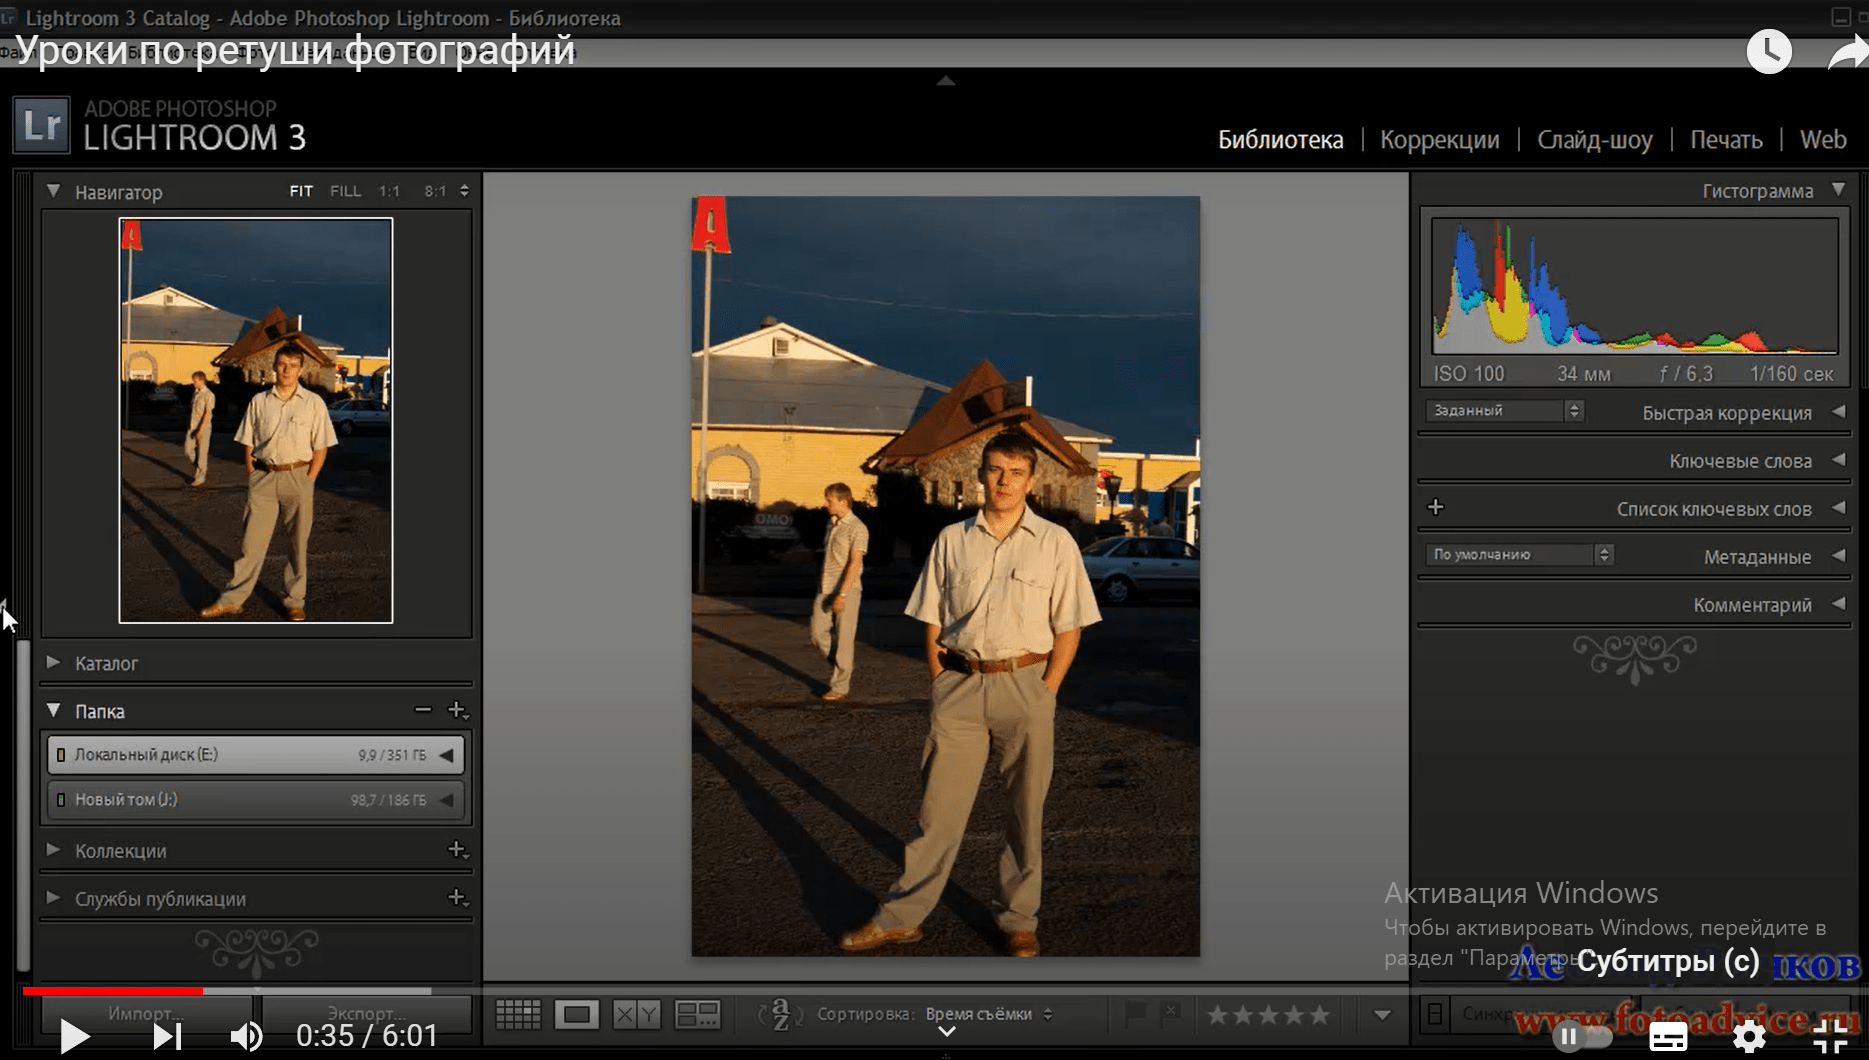Screen dimensions: 1869x1060
Task: Switch to Compare XY view
Action: (x=637, y=1015)
